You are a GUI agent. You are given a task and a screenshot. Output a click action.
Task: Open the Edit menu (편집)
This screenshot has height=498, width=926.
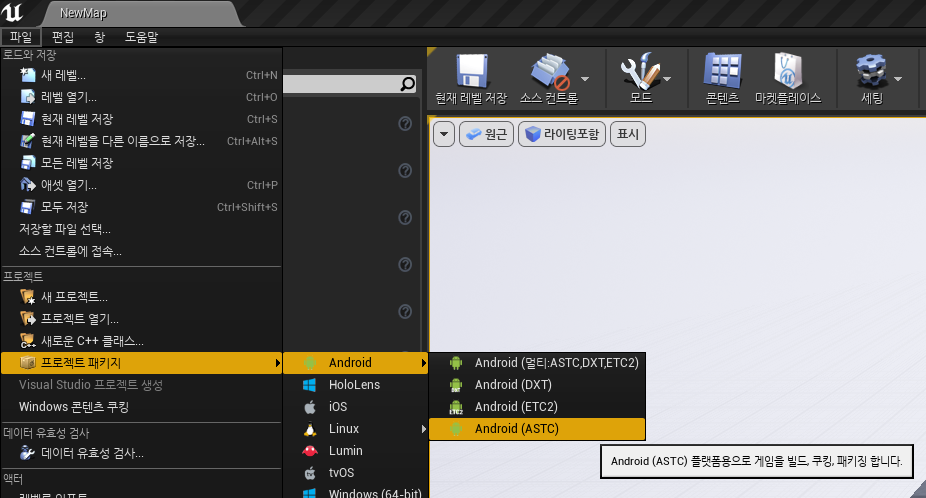pos(63,37)
